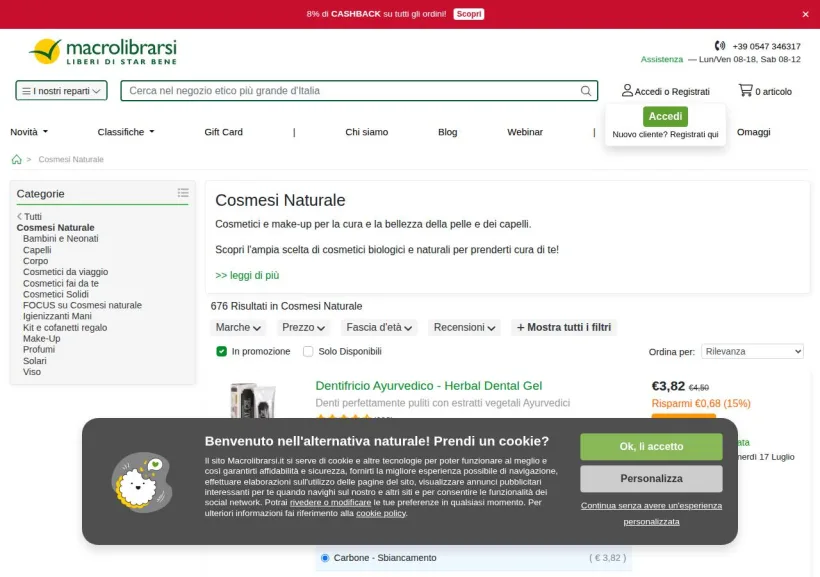The image size is (820, 577).
Task: Expand the Recensioni filter
Action: tap(464, 327)
